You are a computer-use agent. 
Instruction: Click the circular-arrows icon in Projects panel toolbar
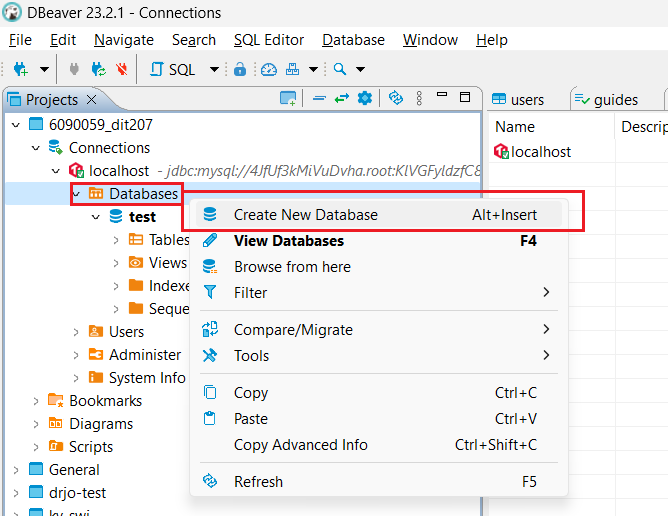396,98
